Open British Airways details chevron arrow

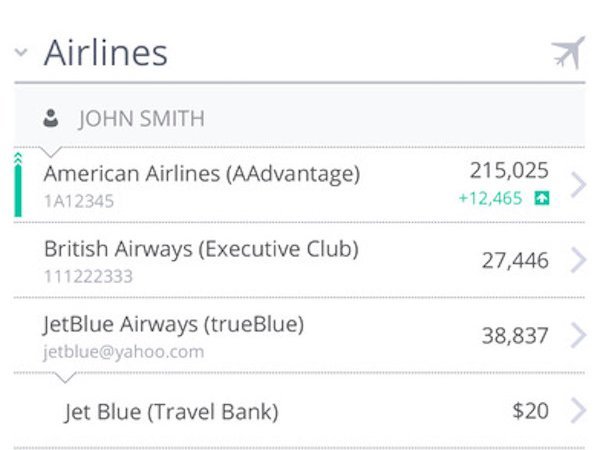click(x=579, y=260)
